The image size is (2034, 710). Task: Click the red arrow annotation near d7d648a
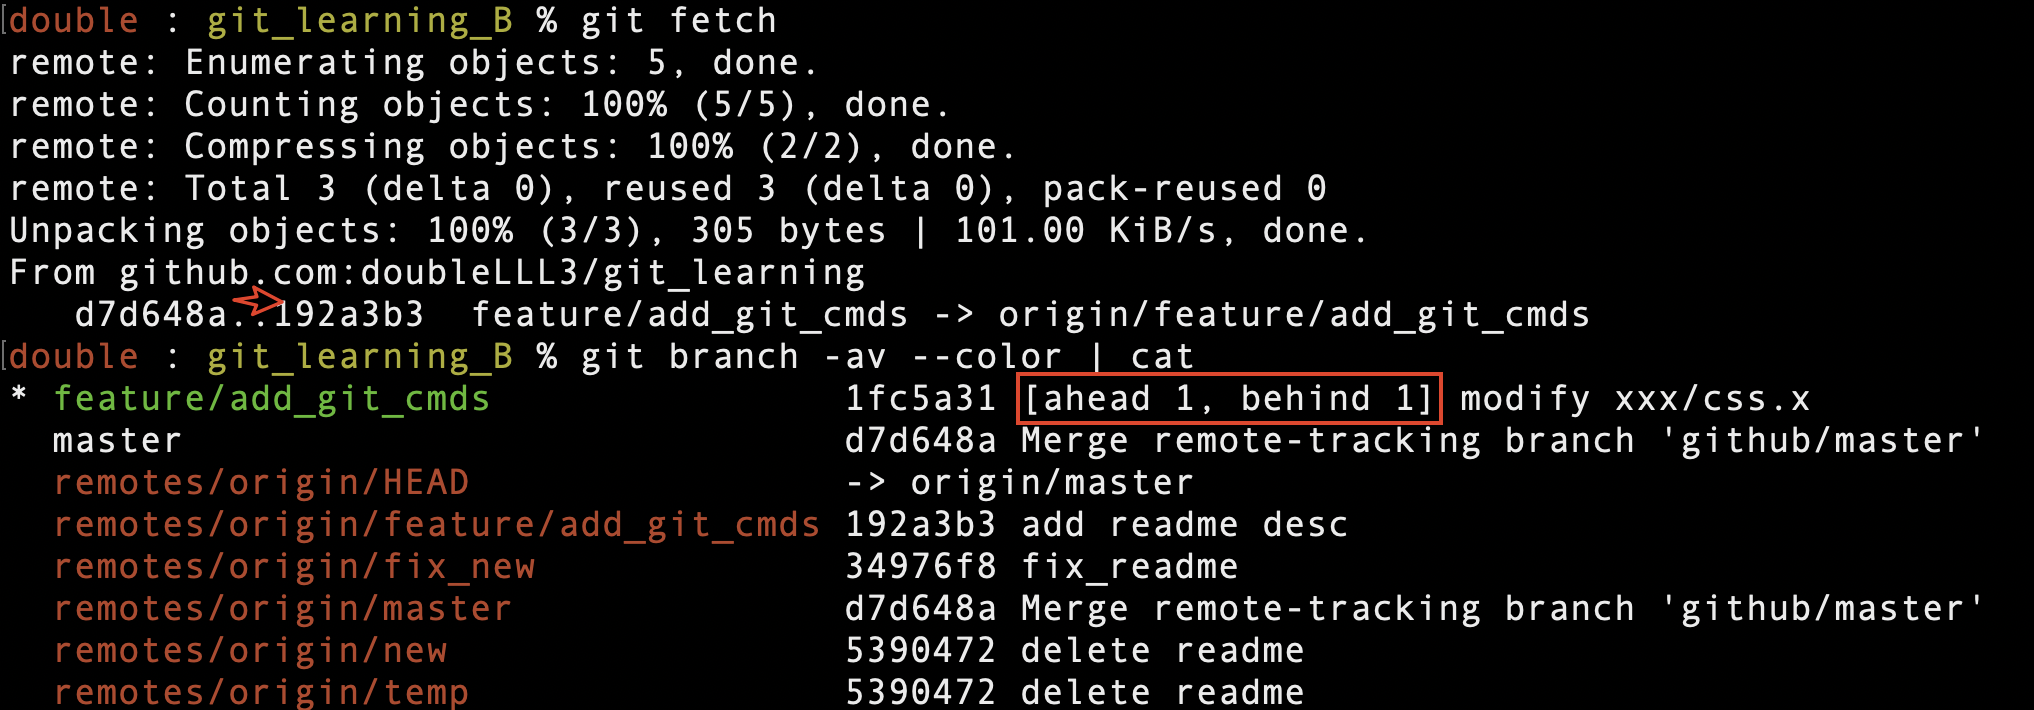coord(259,300)
